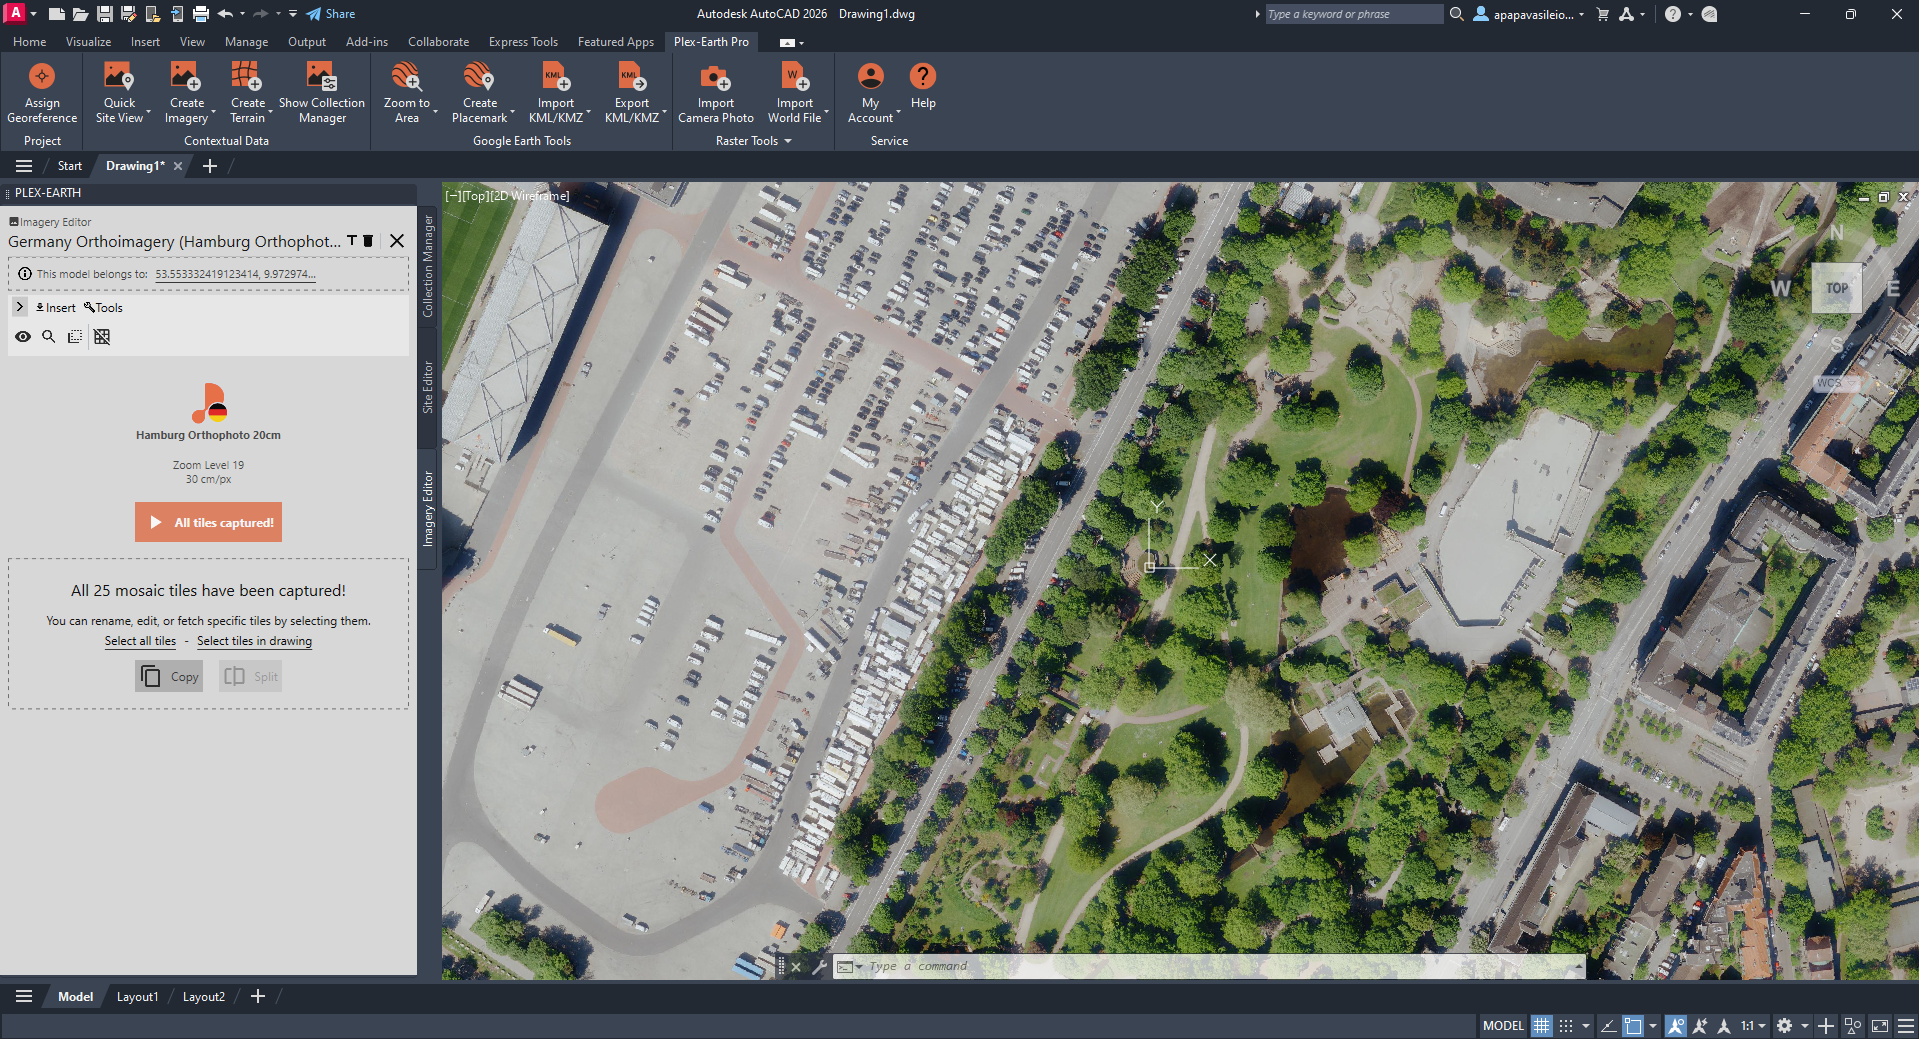Viewport: 1919px width, 1039px height.
Task: Open the Export KML/KMZ tool
Action: [631, 90]
